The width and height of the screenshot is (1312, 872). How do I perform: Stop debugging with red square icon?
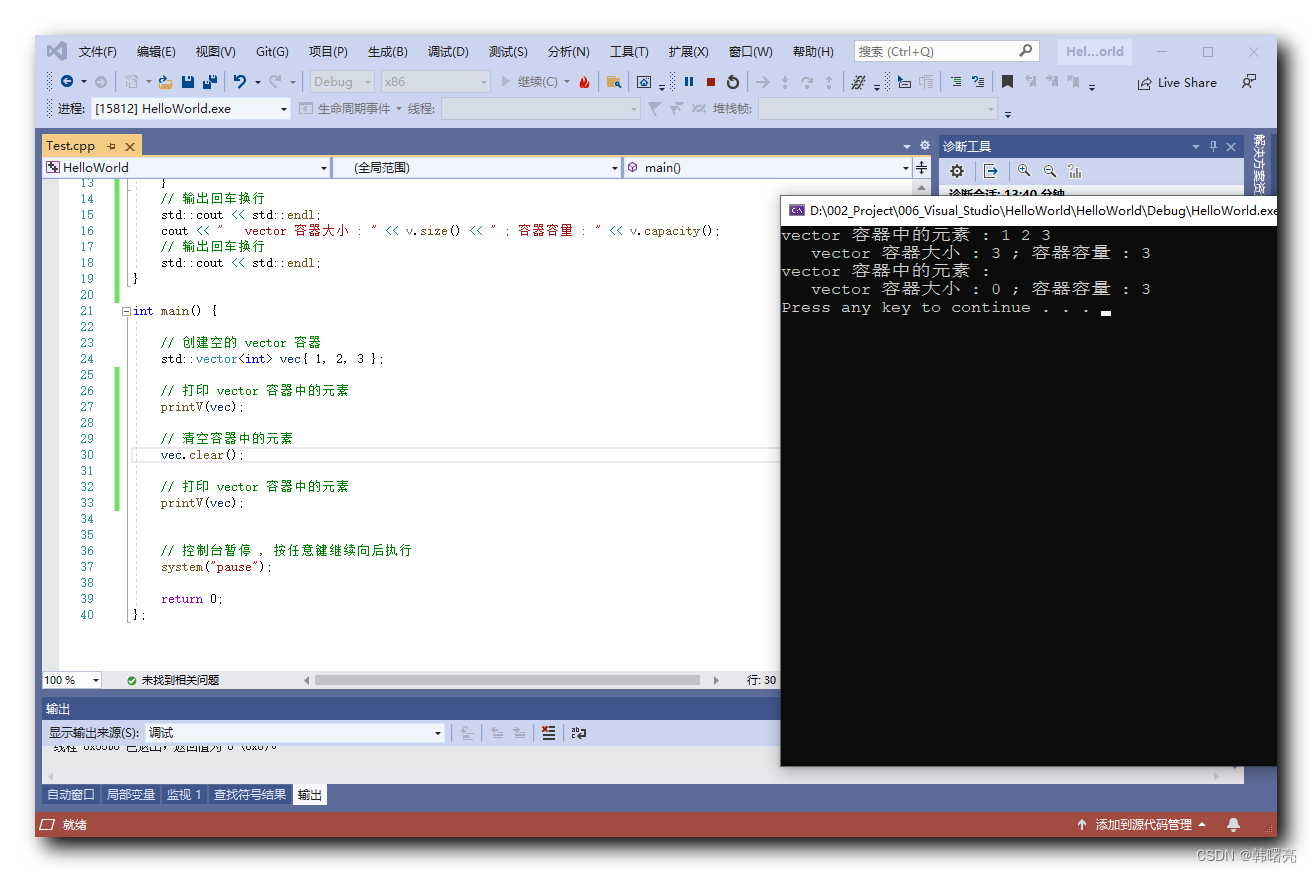point(711,82)
